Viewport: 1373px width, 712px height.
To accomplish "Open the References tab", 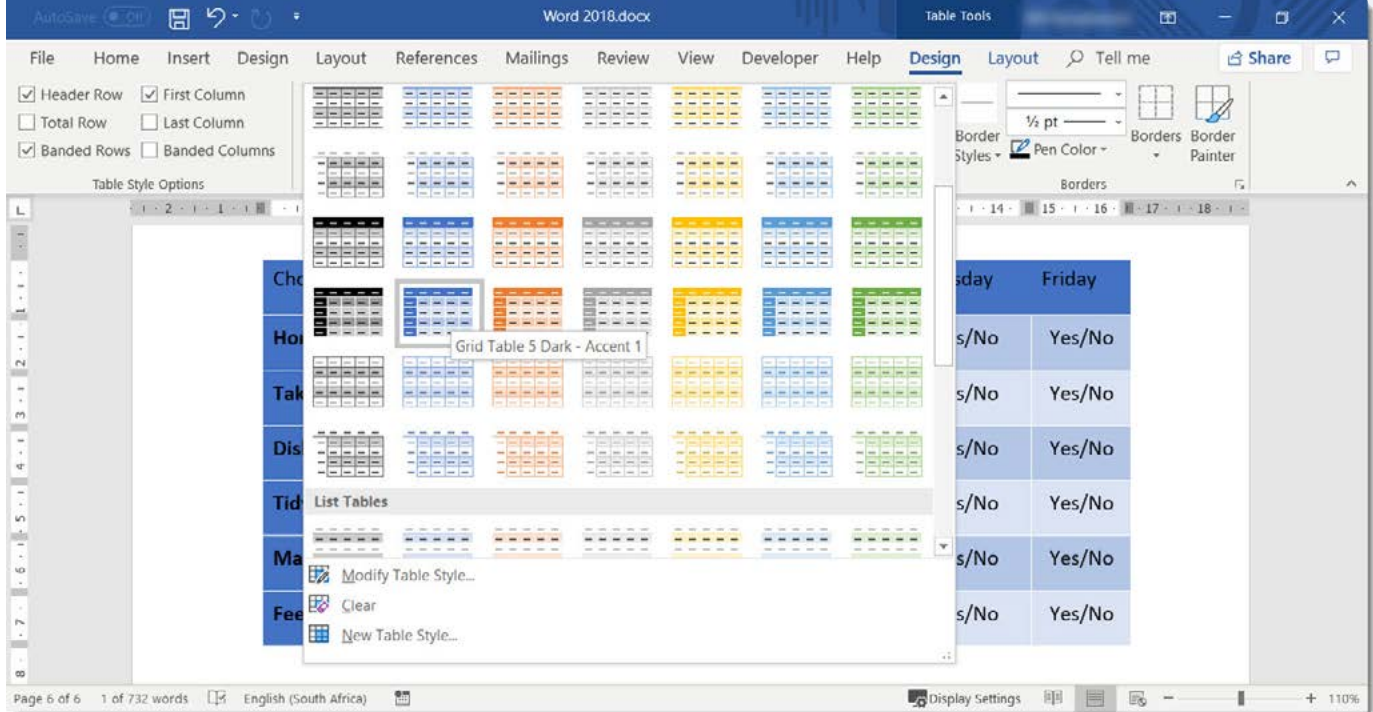I will (436, 58).
